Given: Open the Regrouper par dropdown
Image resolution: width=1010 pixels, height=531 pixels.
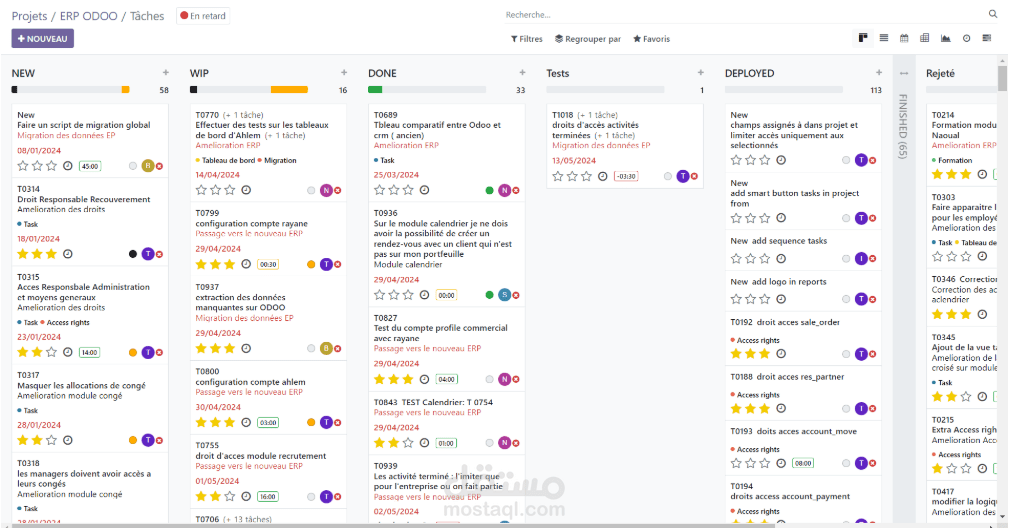Looking at the screenshot, I should coord(588,39).
